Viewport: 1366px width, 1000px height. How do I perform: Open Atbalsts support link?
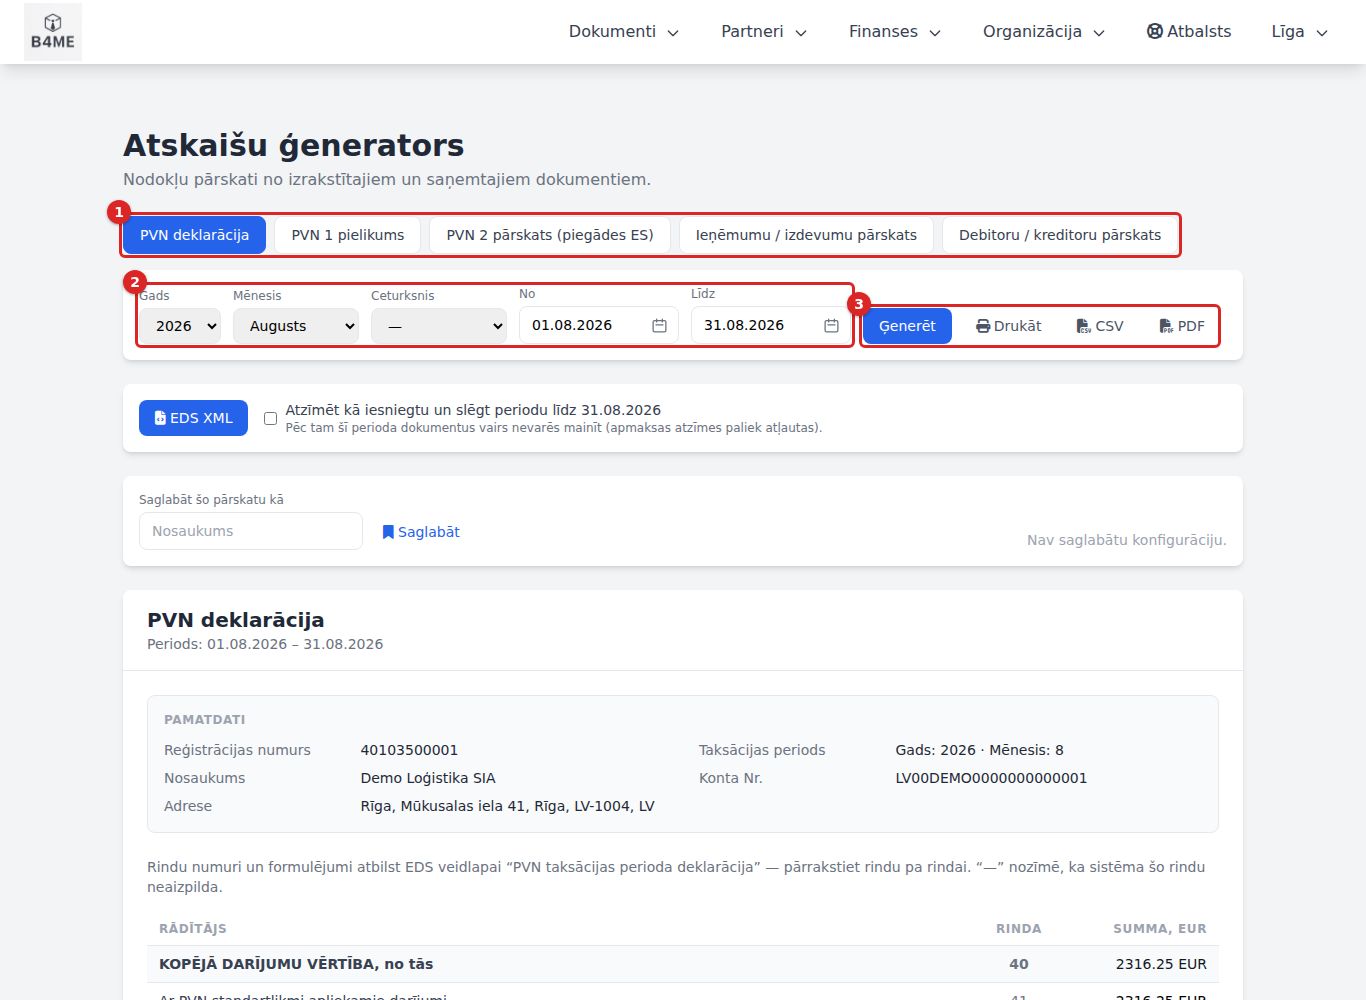pos(1189,32)
